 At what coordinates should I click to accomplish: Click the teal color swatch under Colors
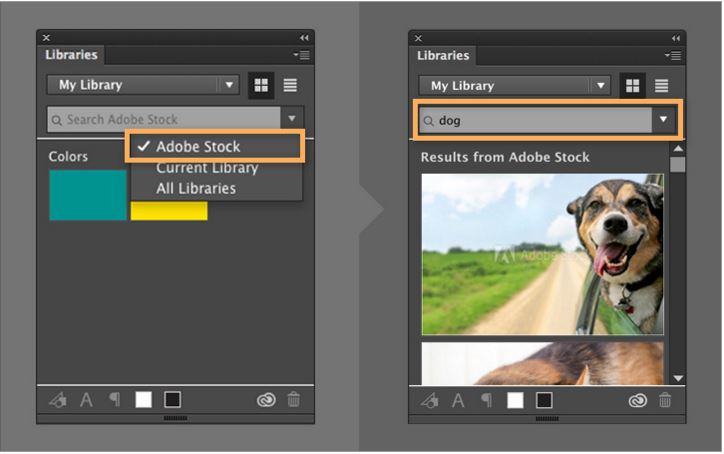pos(88,194)
